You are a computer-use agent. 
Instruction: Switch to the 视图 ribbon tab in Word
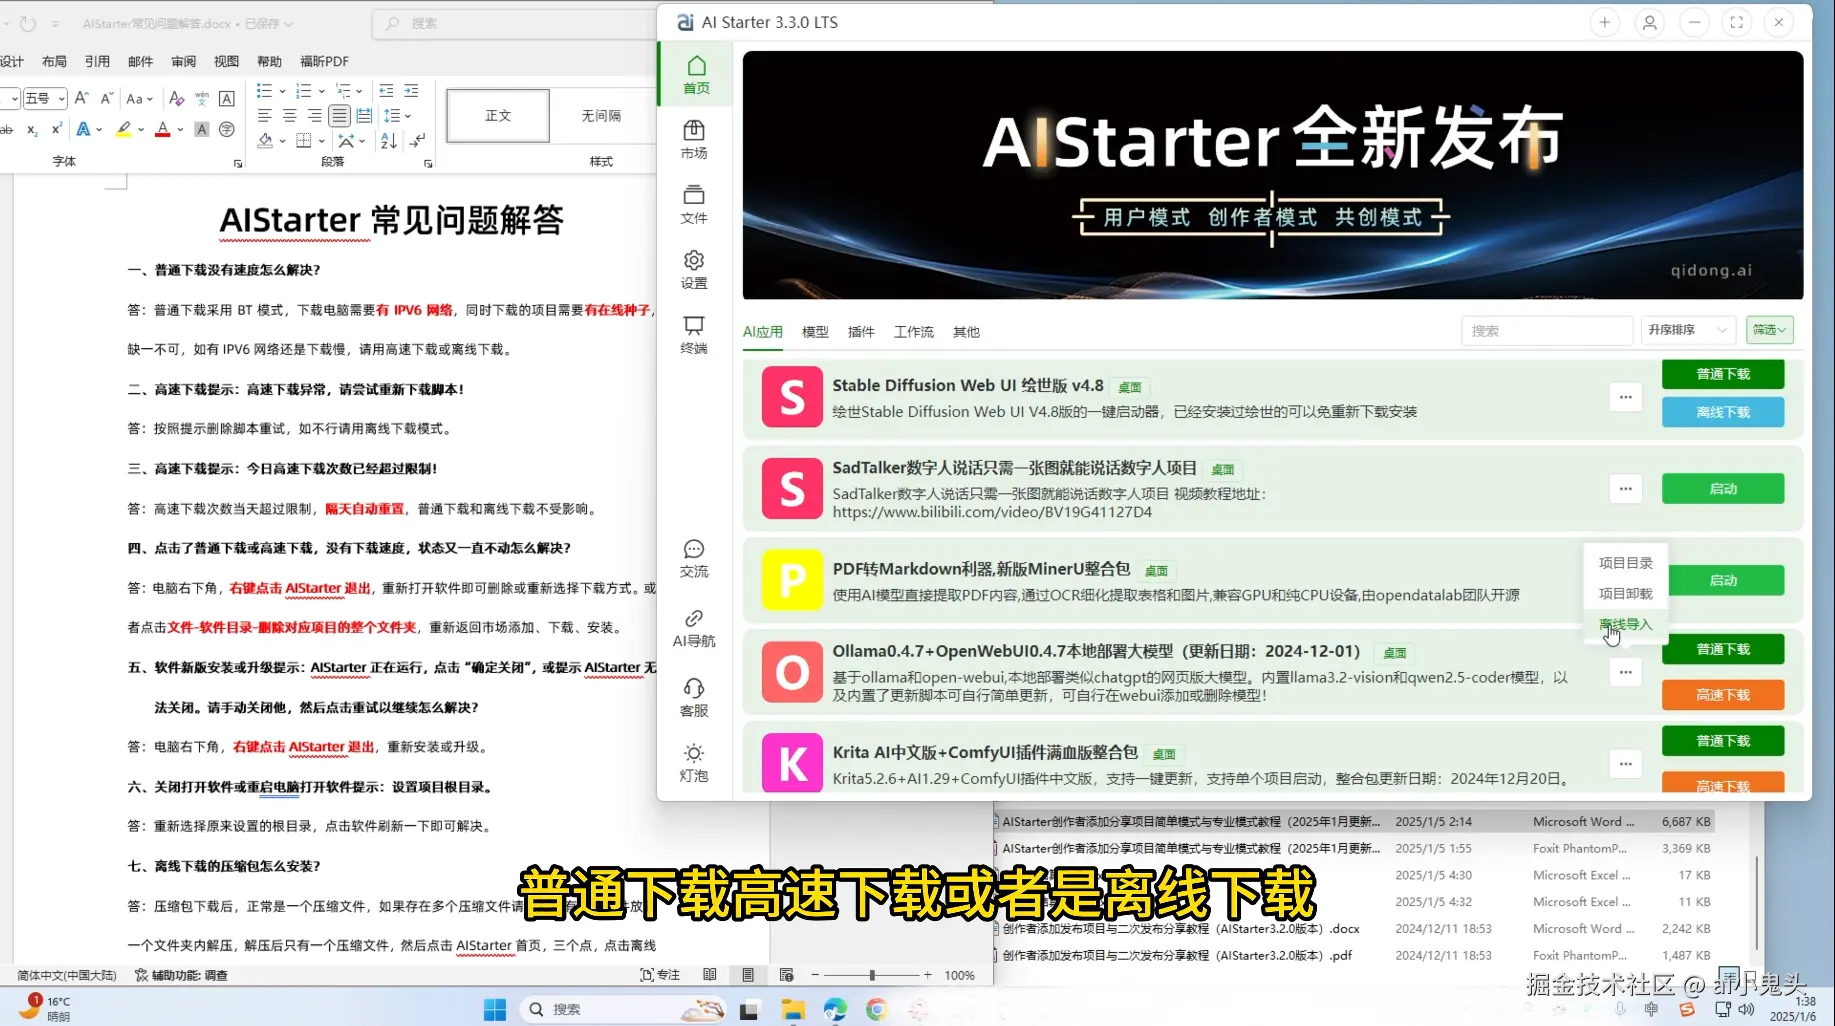[226, 61]
